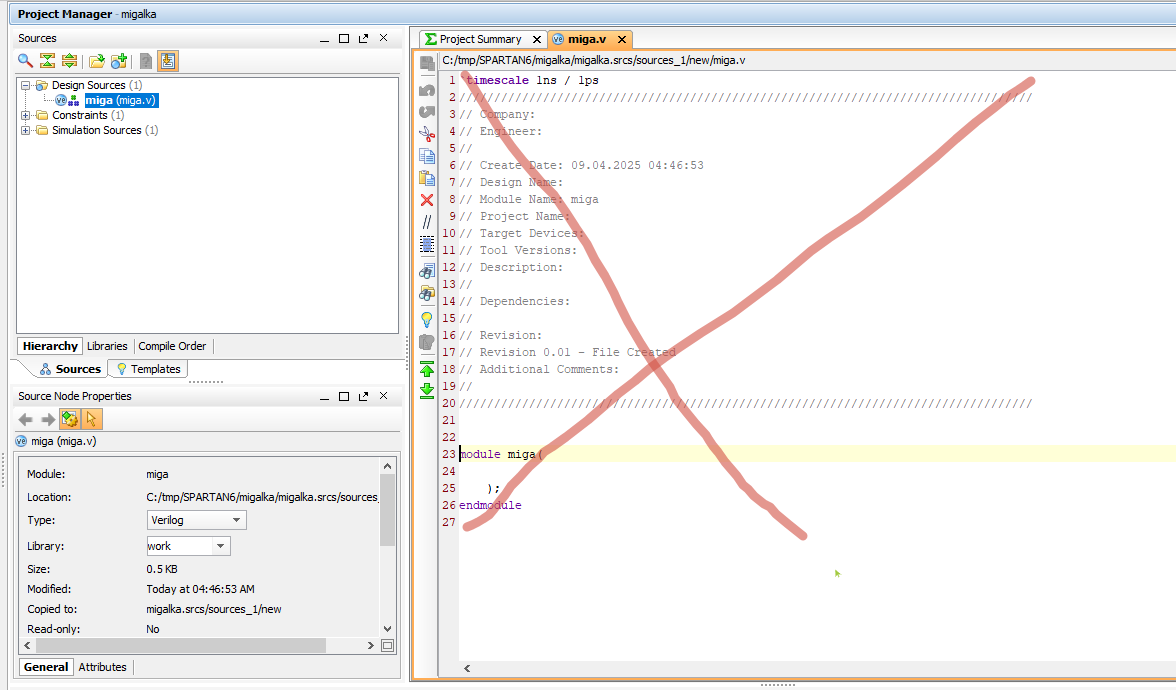The width and height of the screenshot is (1176, 690).
Task: Click the back arrow in Source Node Properties
Action: tap(26, 419)
